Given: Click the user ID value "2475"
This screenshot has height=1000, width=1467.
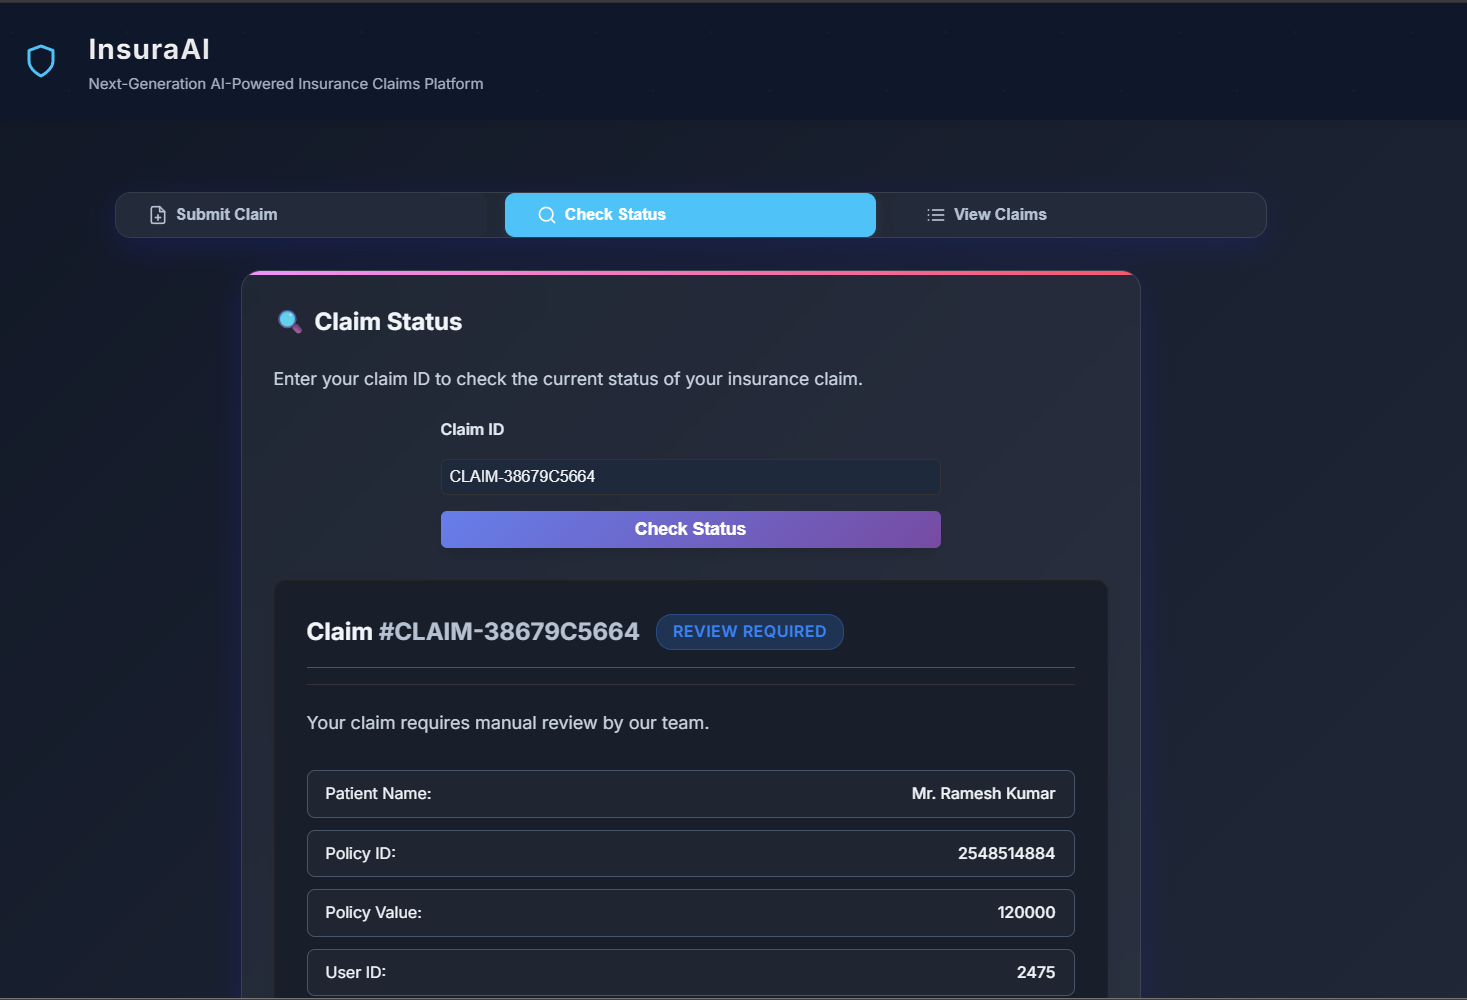Looking at the screenshot, I should click(x=1036, y=973).
